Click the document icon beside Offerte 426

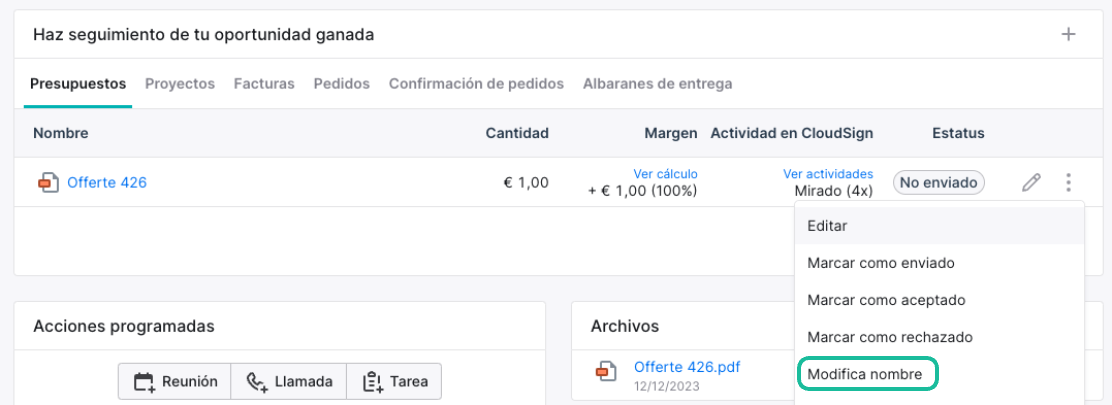pos(48,183)
